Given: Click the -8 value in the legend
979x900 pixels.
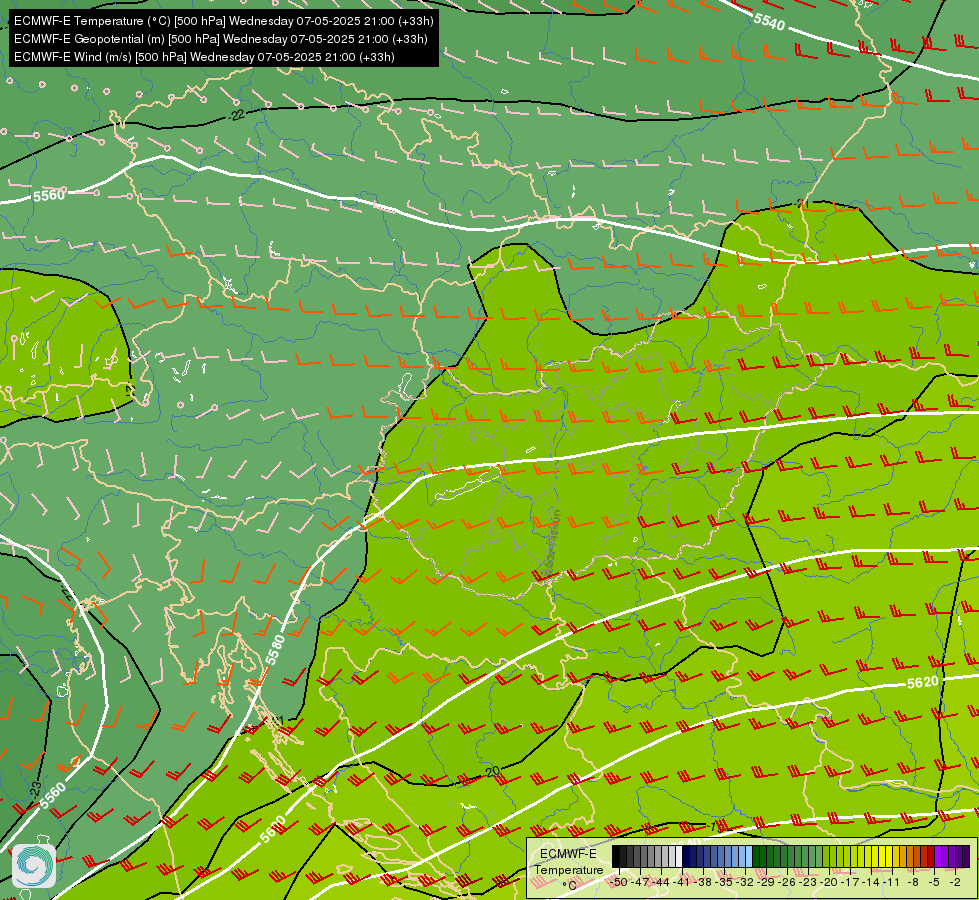Looking at the screenshot, I should pos(913,882).
